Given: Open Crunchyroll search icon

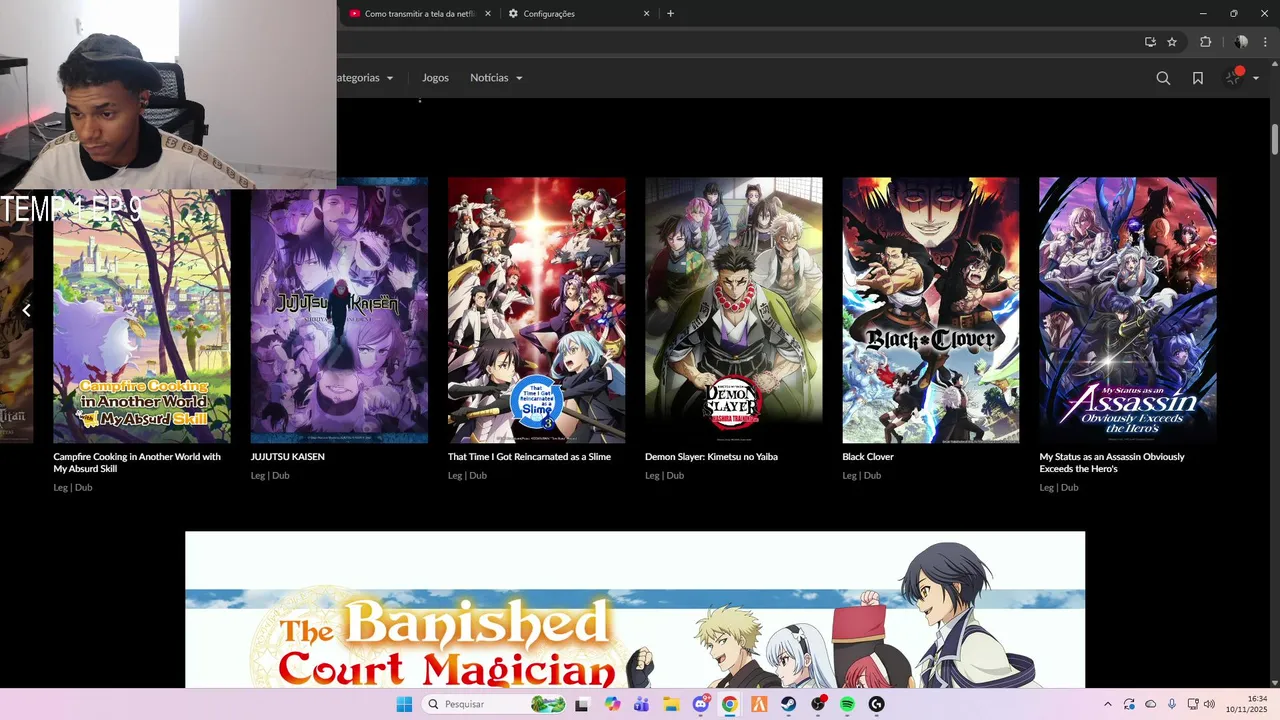Looking at the screenshot, I should (x=1163, y=78).
